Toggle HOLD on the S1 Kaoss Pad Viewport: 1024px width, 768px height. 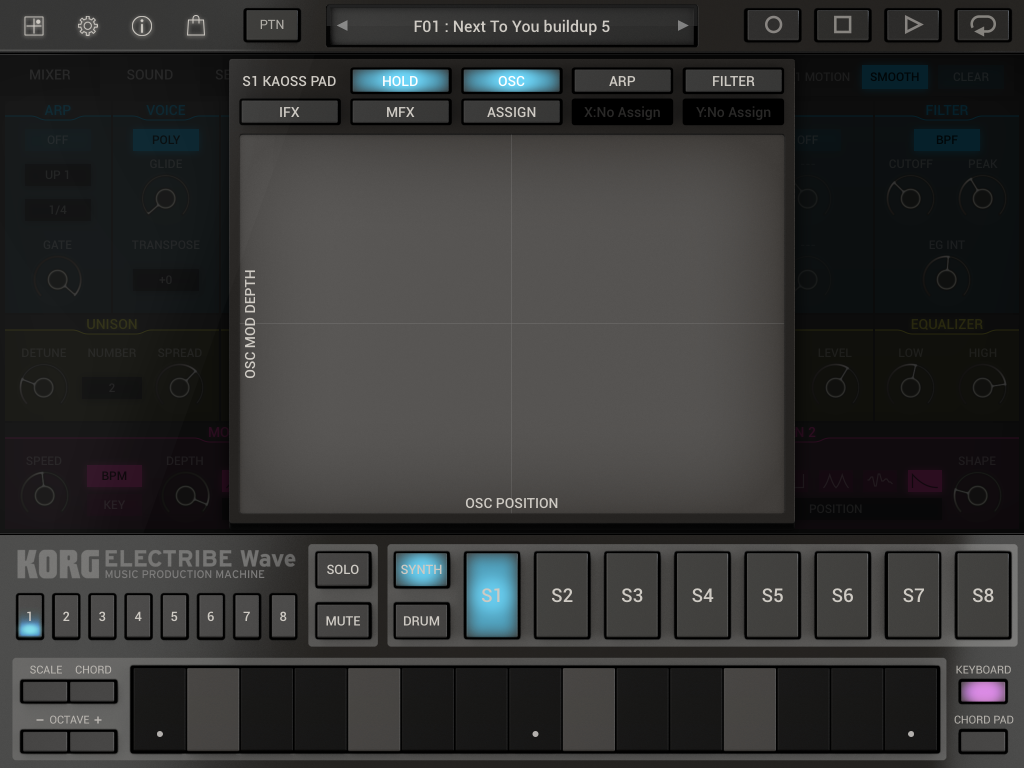click(400, 80)
